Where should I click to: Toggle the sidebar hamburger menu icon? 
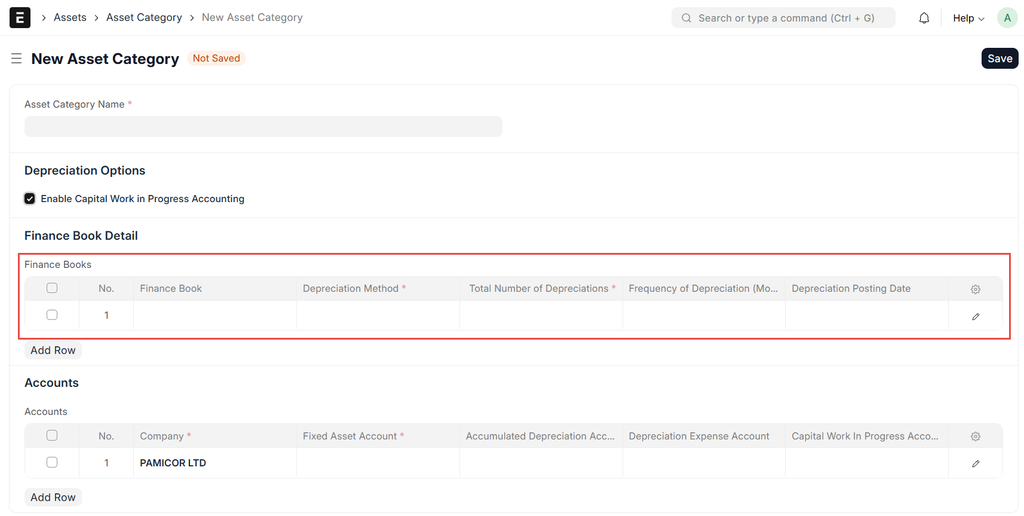pos(16,59)
